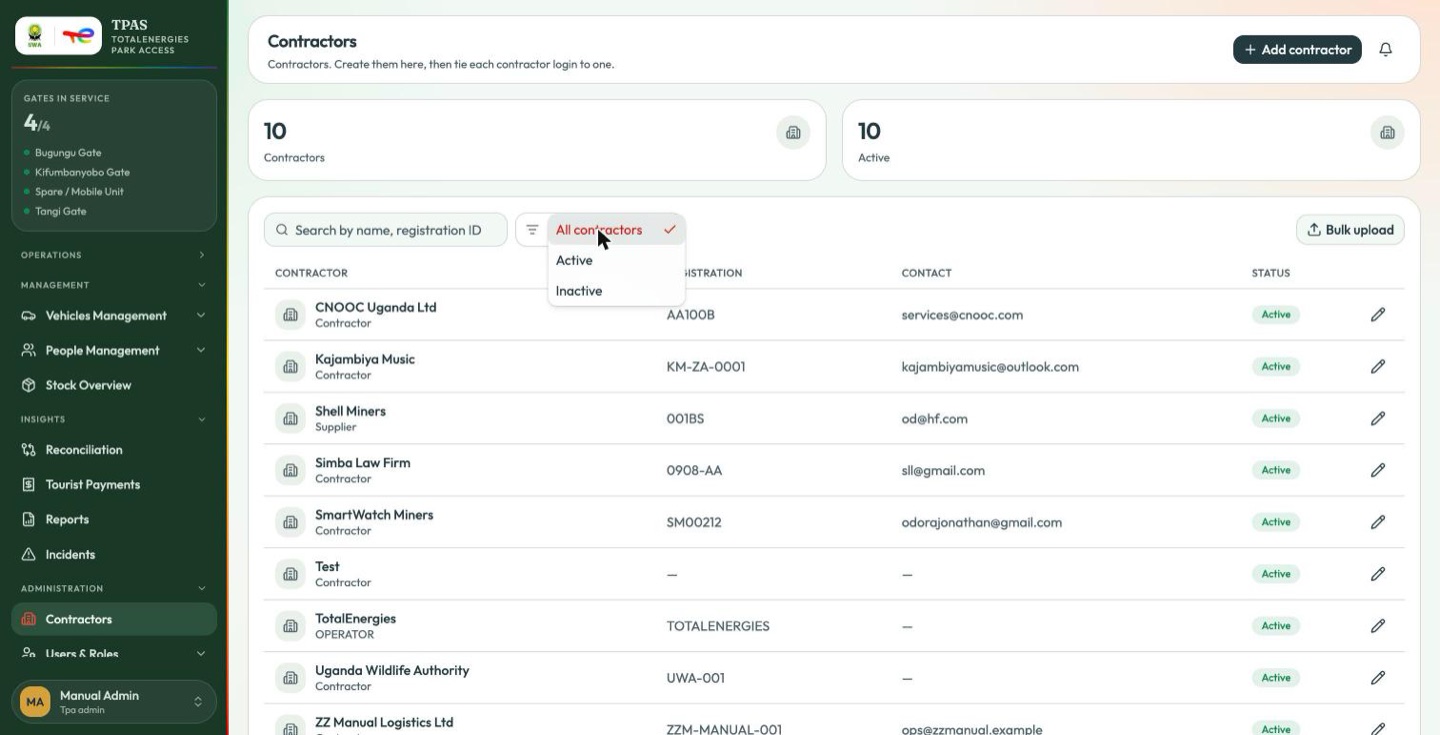Click the UWA logo in sidebar header
This screenshot has height=735, width=1440.
[x=35, y=36]
